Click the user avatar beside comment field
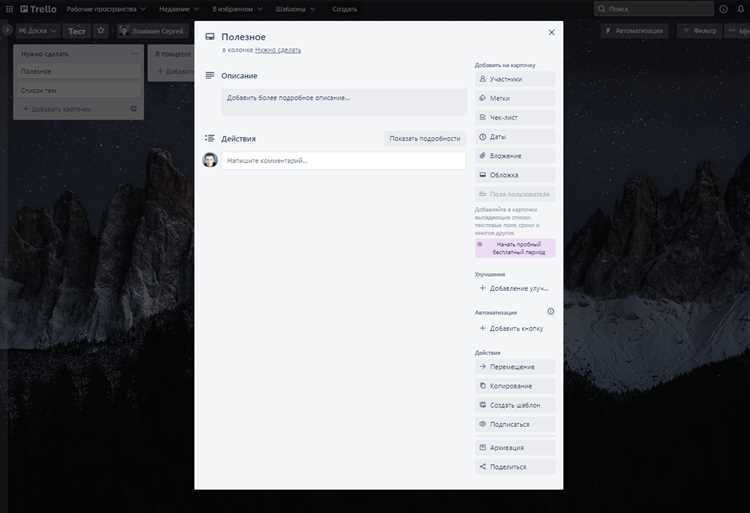This screenshot has height=513, width=750. coord(210,160)
